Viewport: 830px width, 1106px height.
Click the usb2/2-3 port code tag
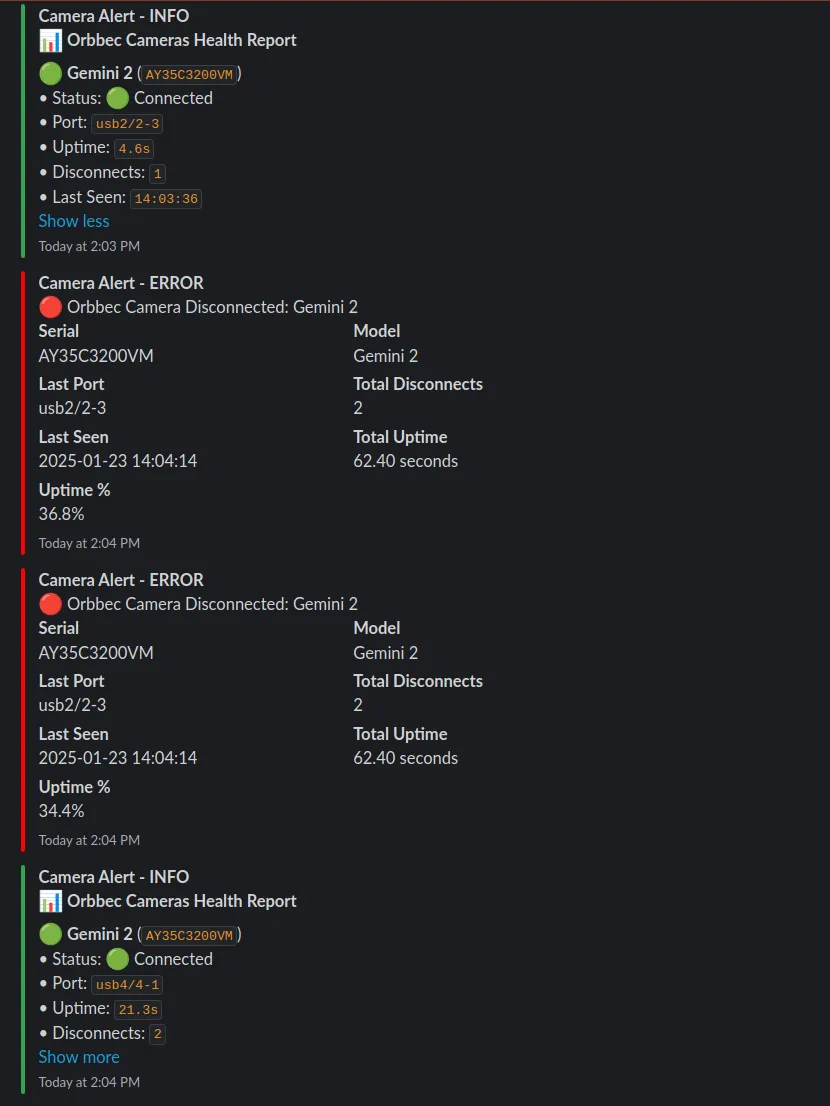(128, 123)
